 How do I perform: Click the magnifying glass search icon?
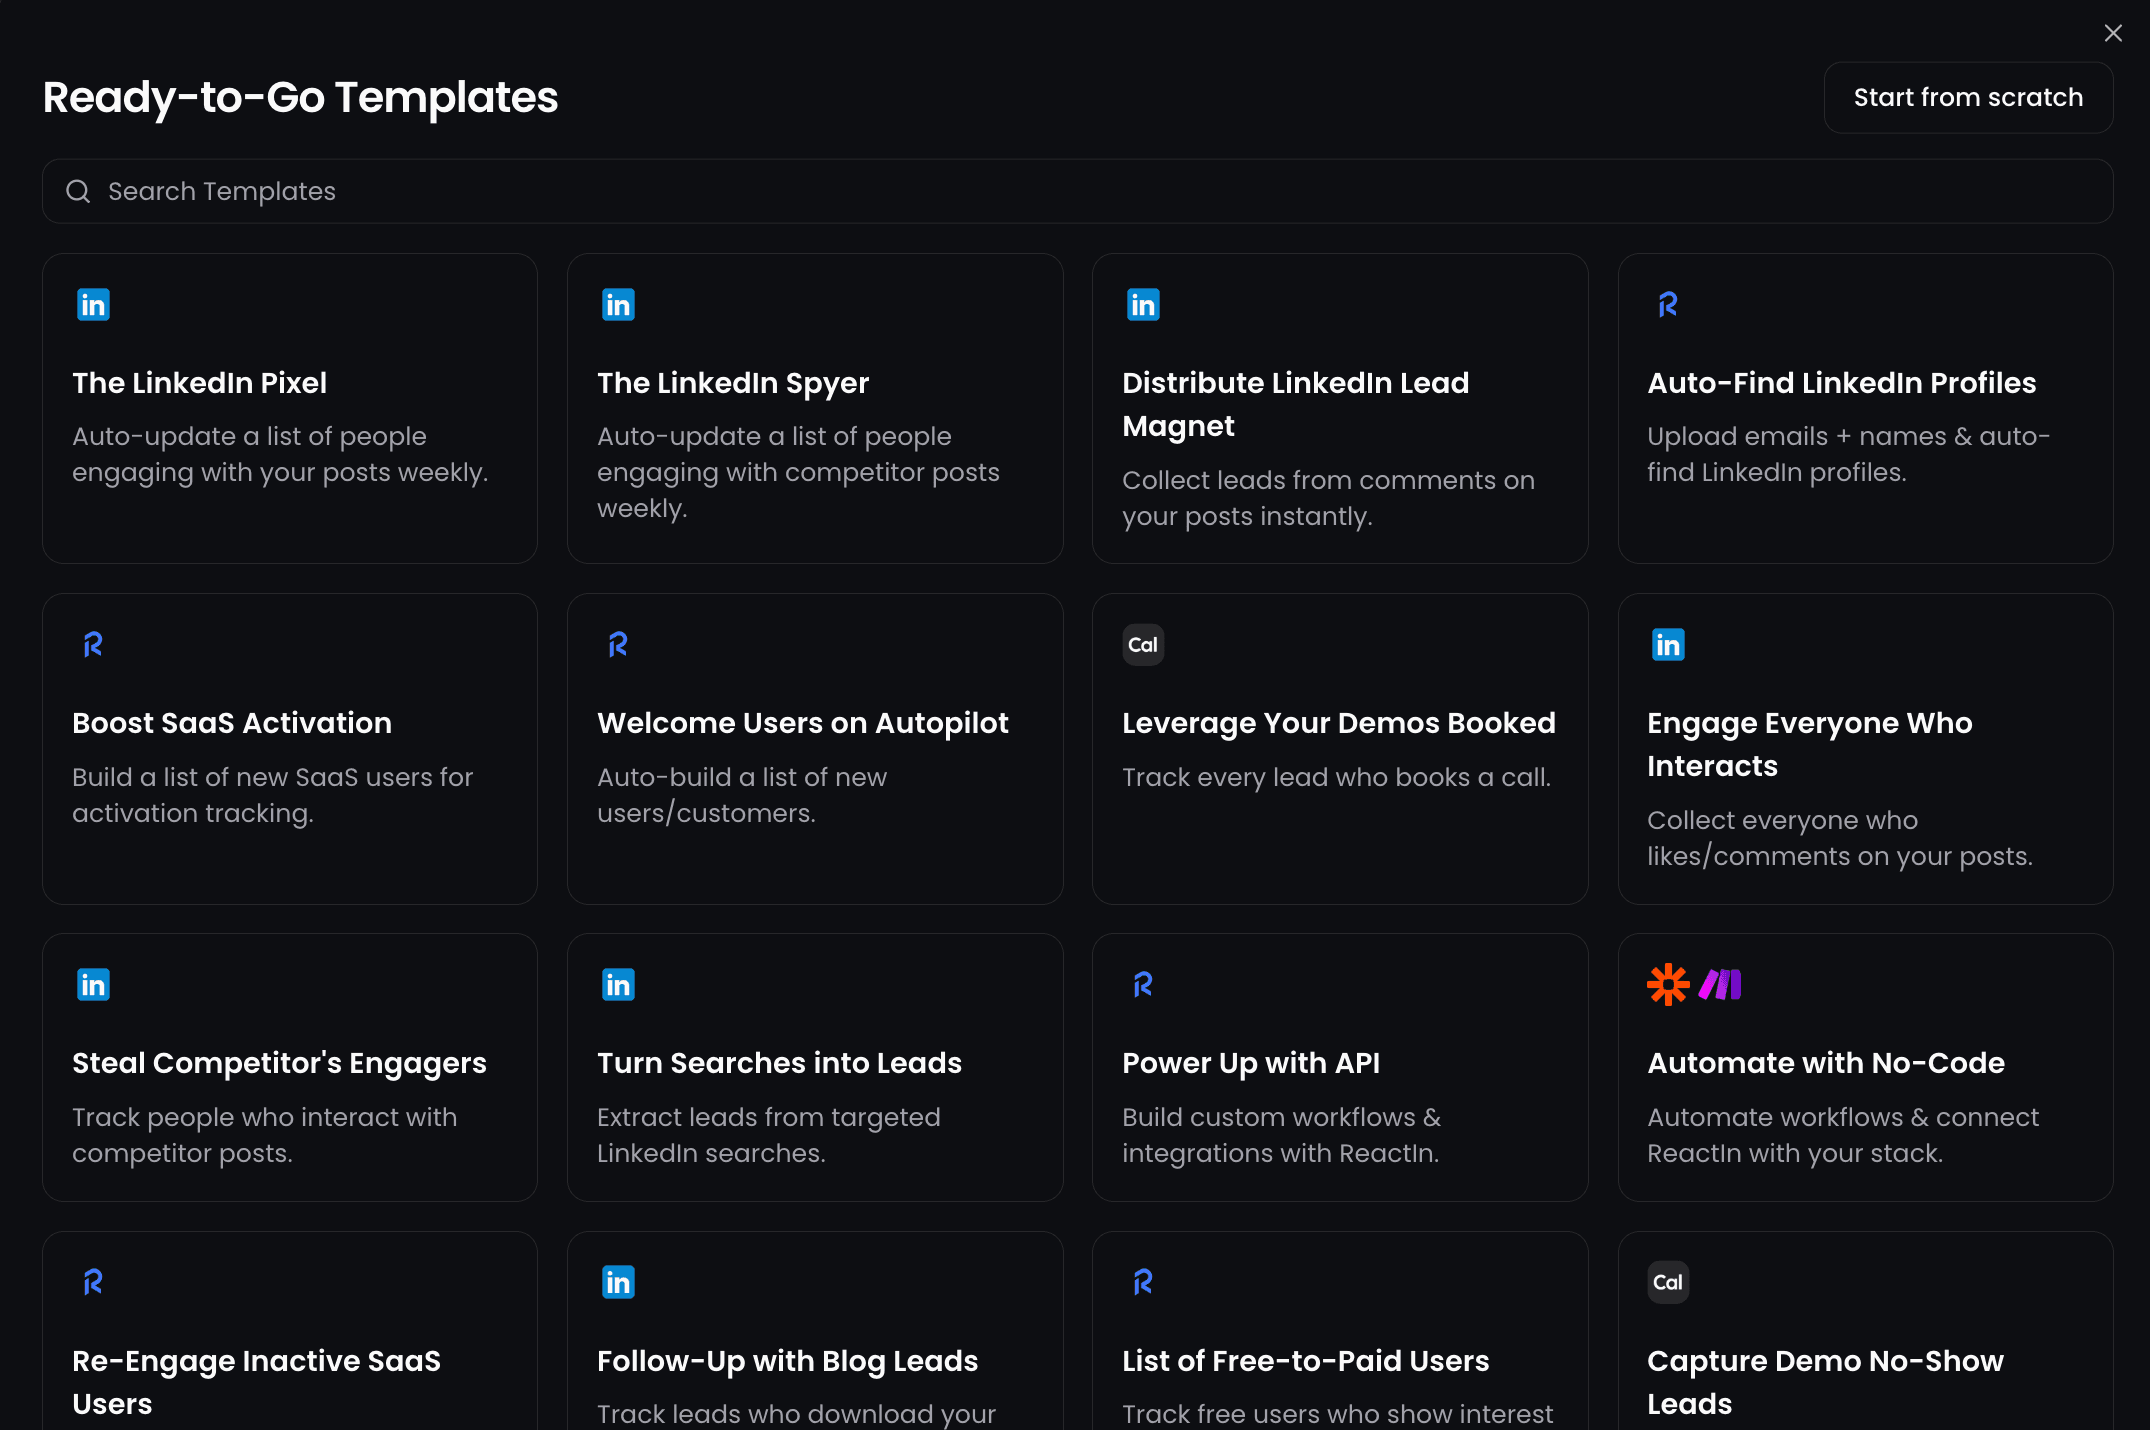point(78,191)
